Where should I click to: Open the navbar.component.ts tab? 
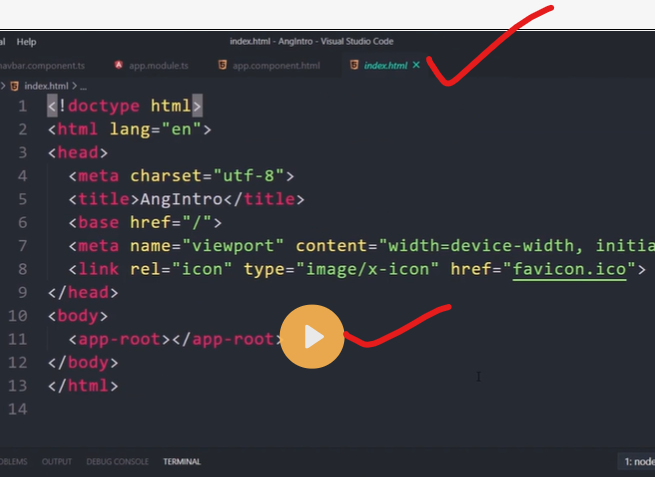point(42,65)
